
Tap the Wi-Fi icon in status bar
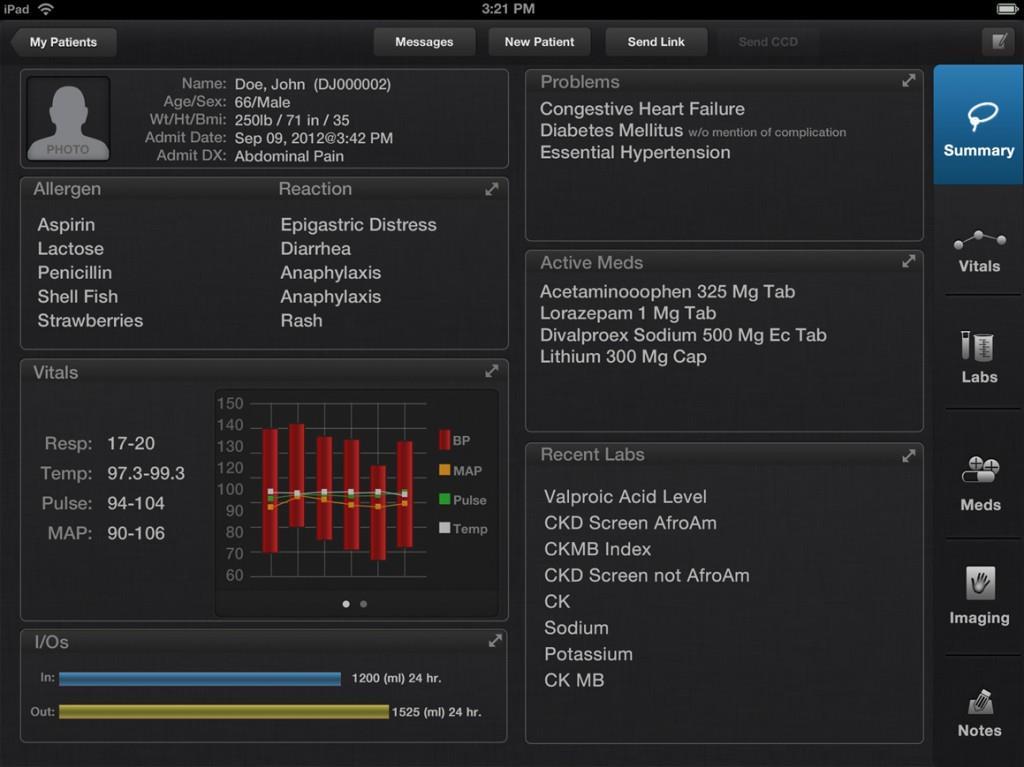45,9
